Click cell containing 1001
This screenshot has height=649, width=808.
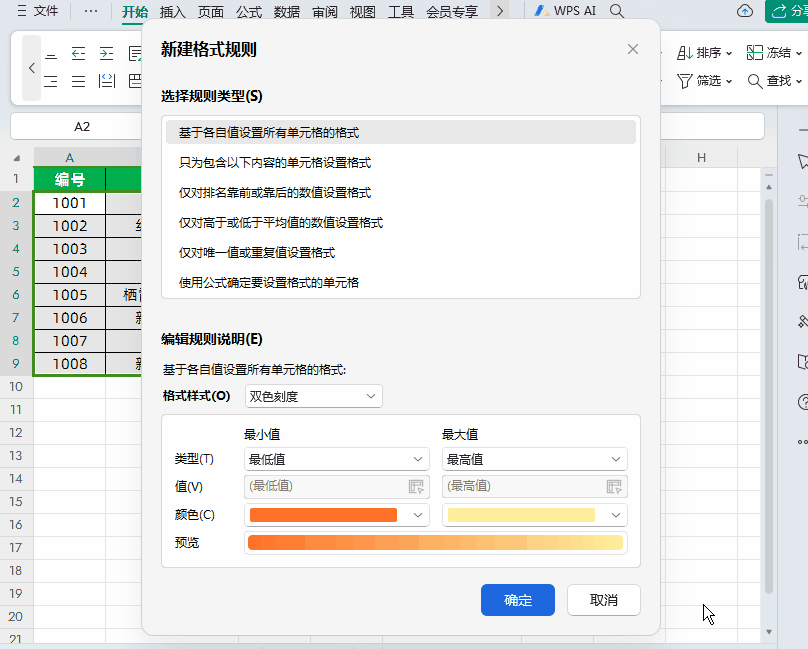pos(70,203)
